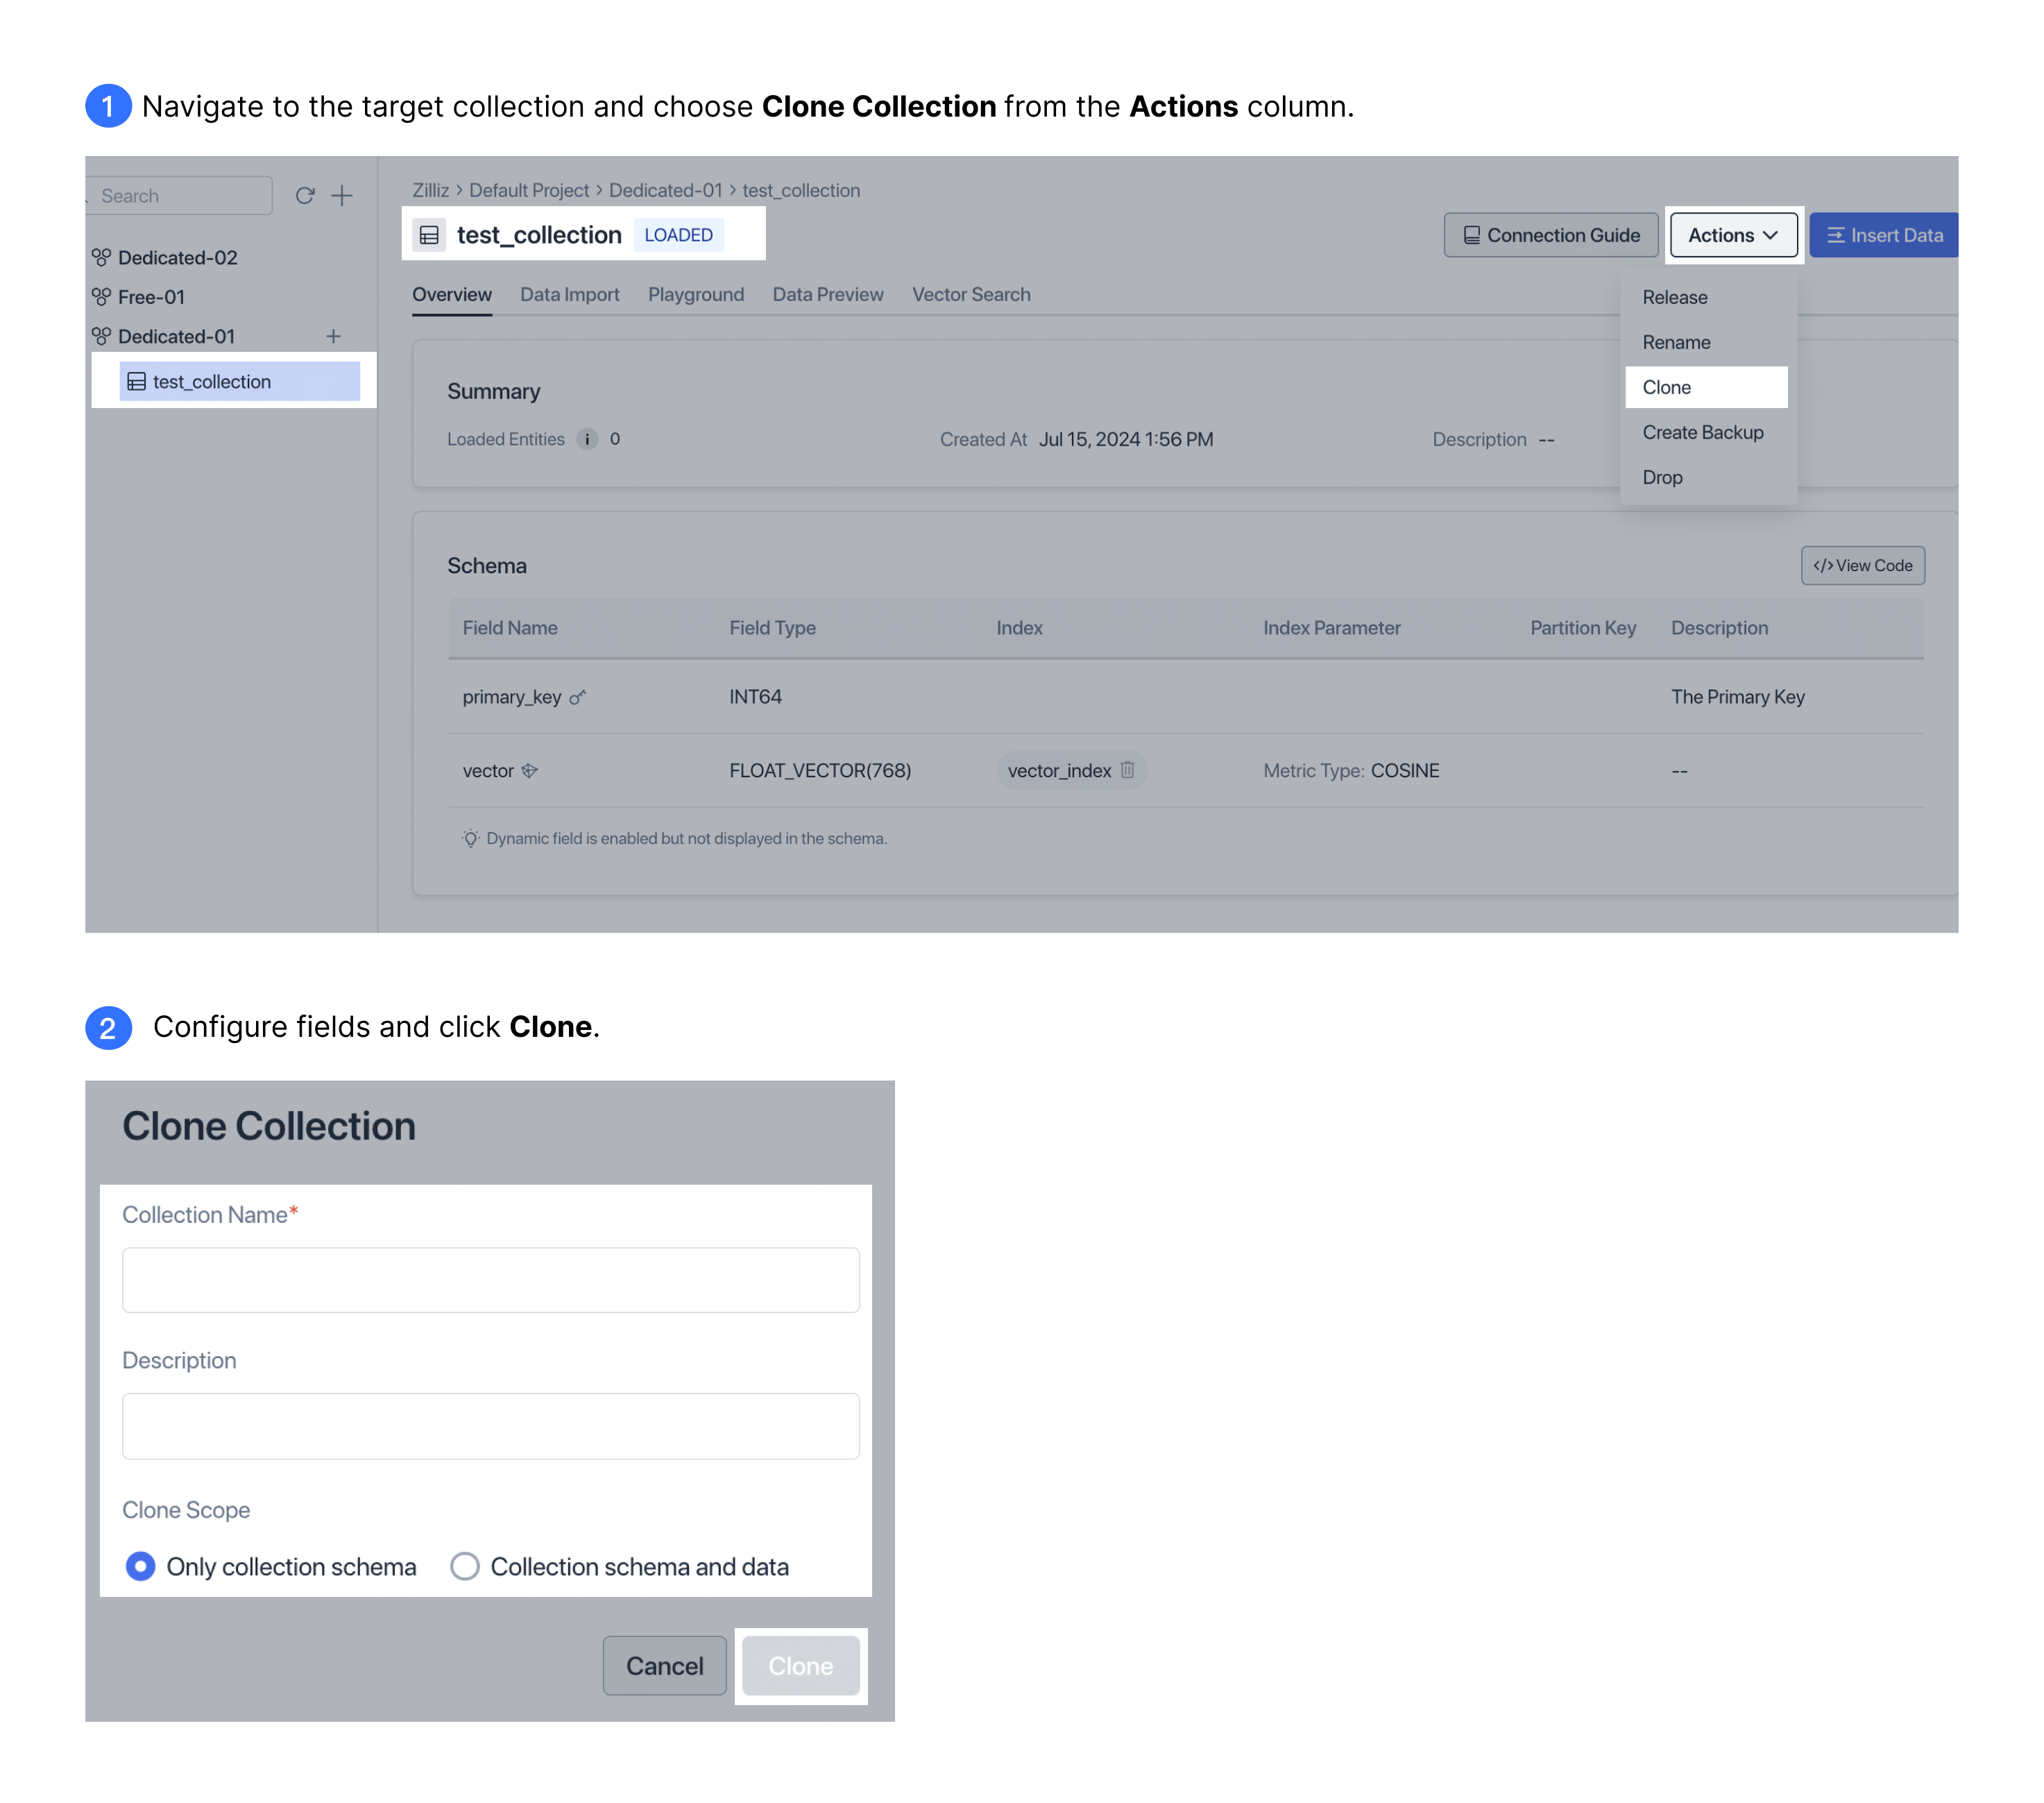
Task: Click the vector_index chip
Action: [1071, 770]
